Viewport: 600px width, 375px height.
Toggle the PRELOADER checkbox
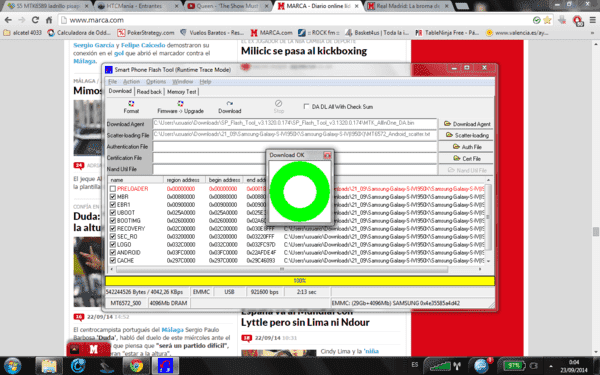click(112, 189)
